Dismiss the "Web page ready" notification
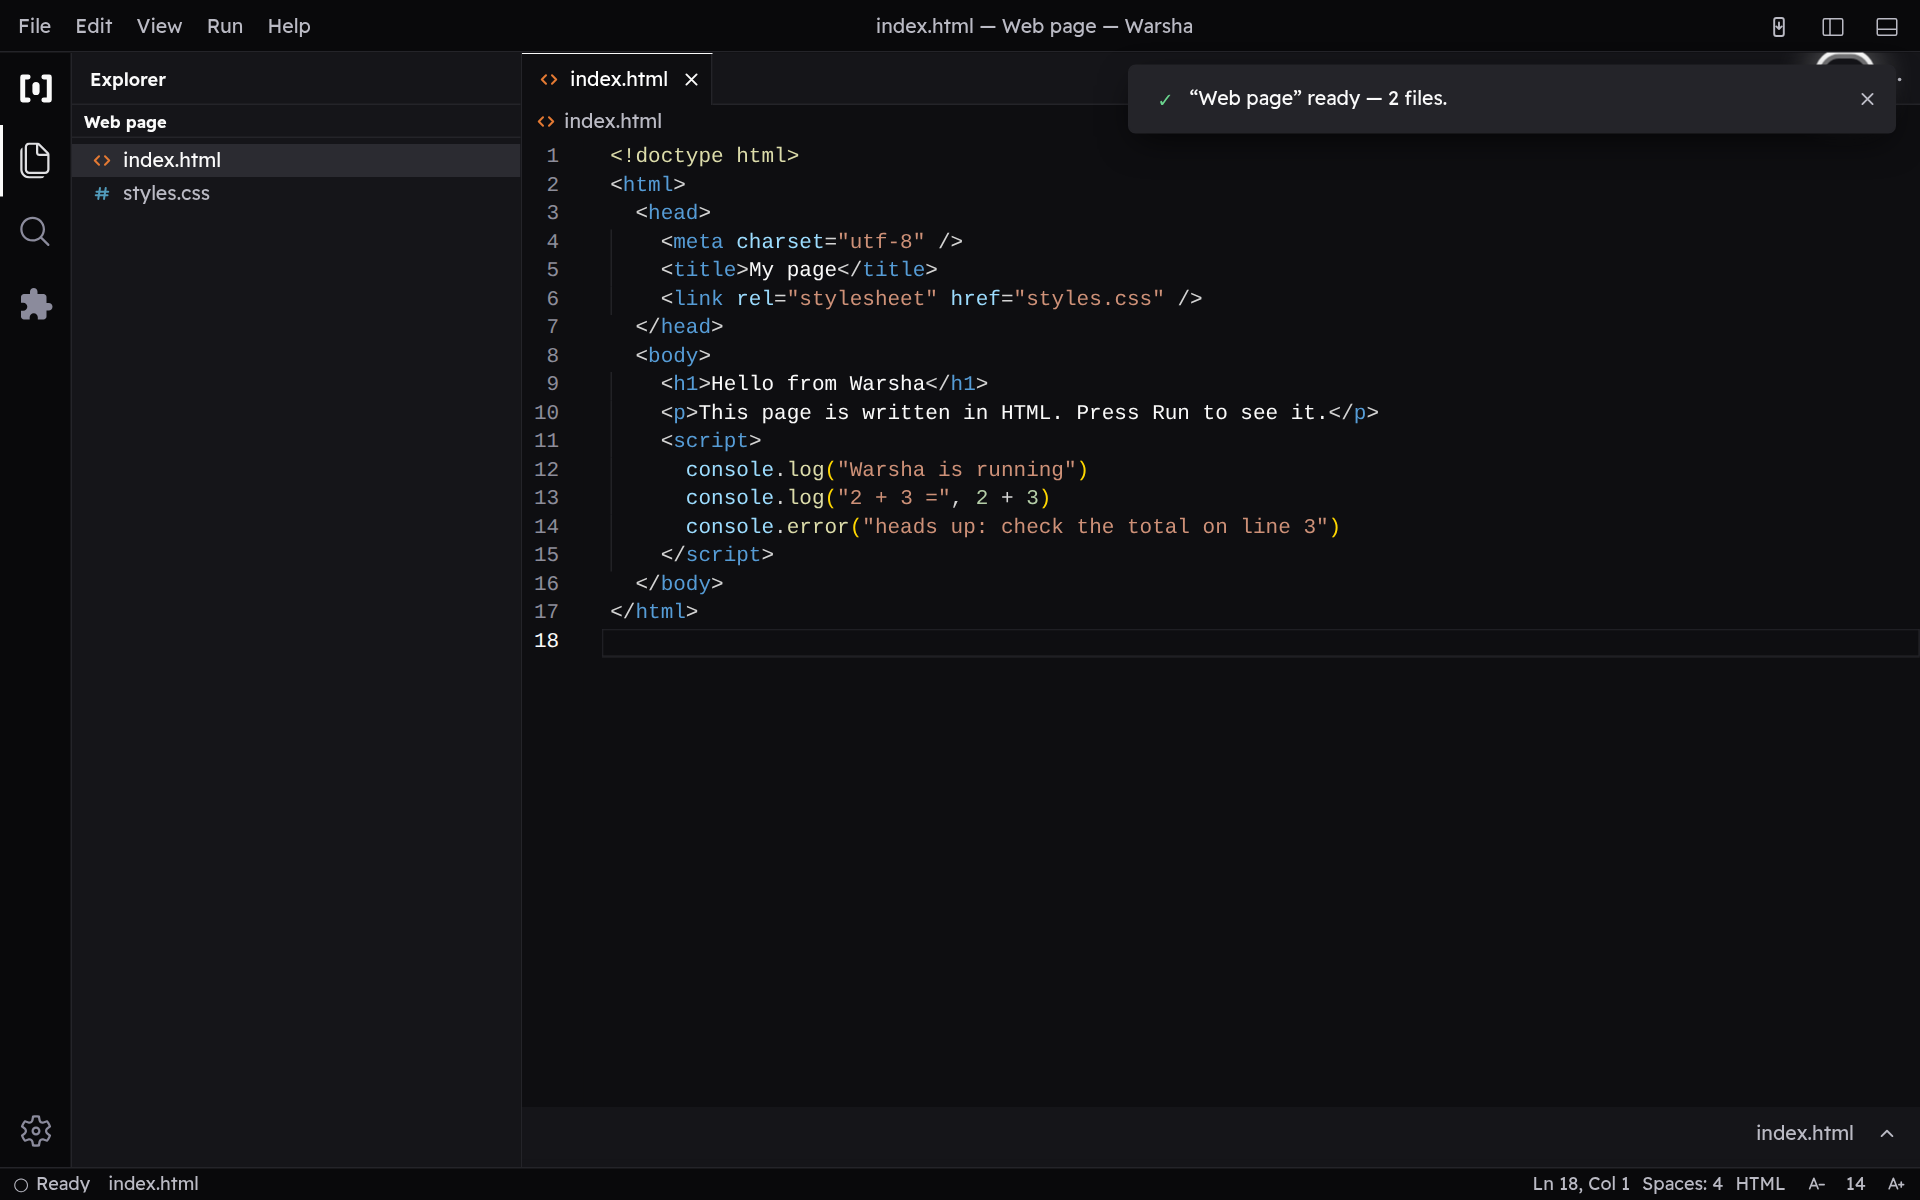This screenshot has height=1200, width=1920. (x=1867, y=99)
